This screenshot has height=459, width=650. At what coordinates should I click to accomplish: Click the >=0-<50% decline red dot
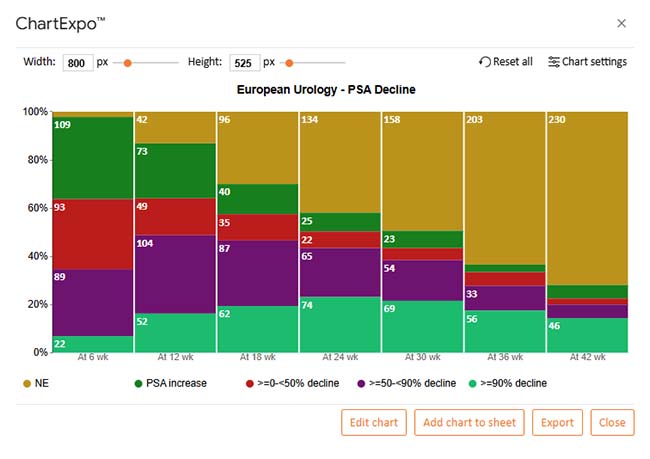pyautogui.click(x=248, y=383)
